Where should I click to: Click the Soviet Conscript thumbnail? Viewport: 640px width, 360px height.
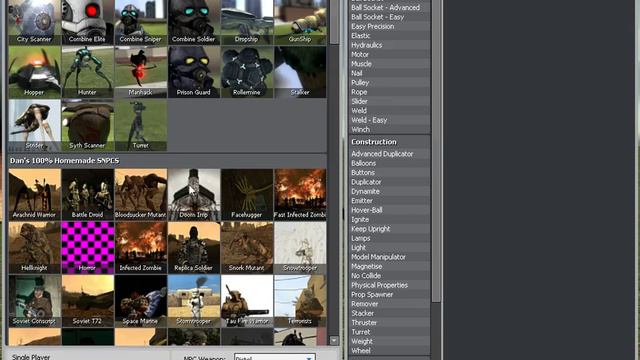click(34, 301)
